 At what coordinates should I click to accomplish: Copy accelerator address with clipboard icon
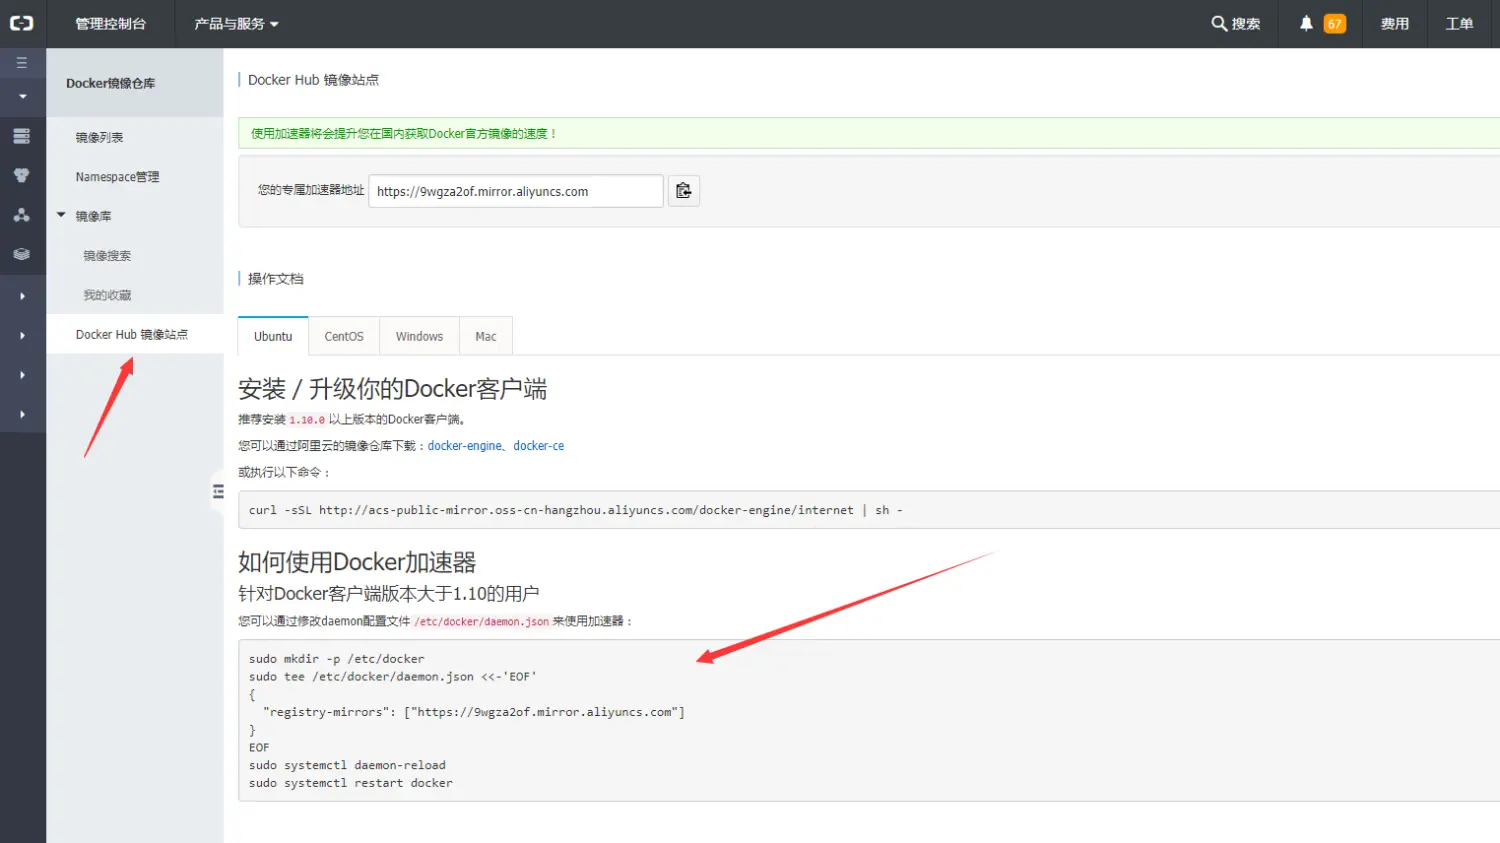tap(684, 191)
